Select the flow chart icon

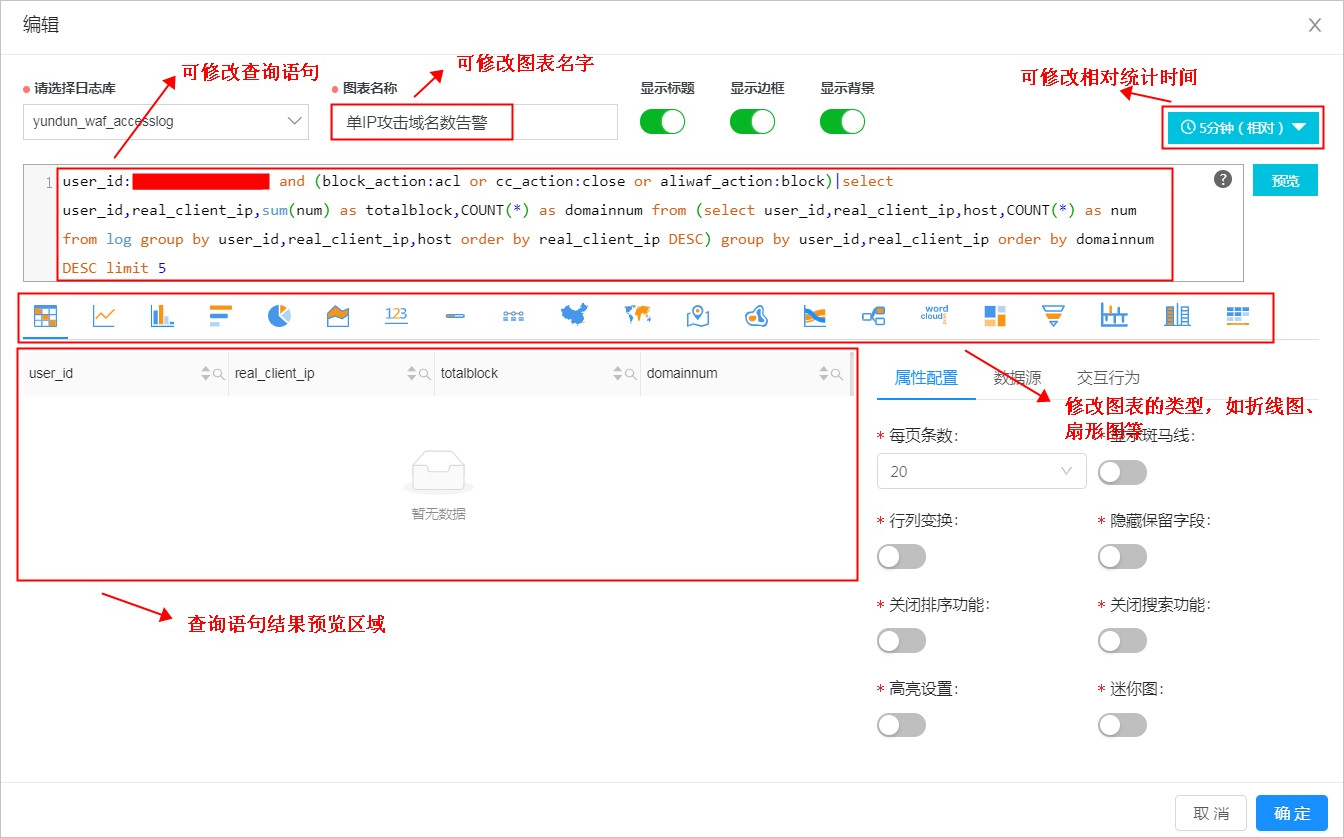point(513,316)
